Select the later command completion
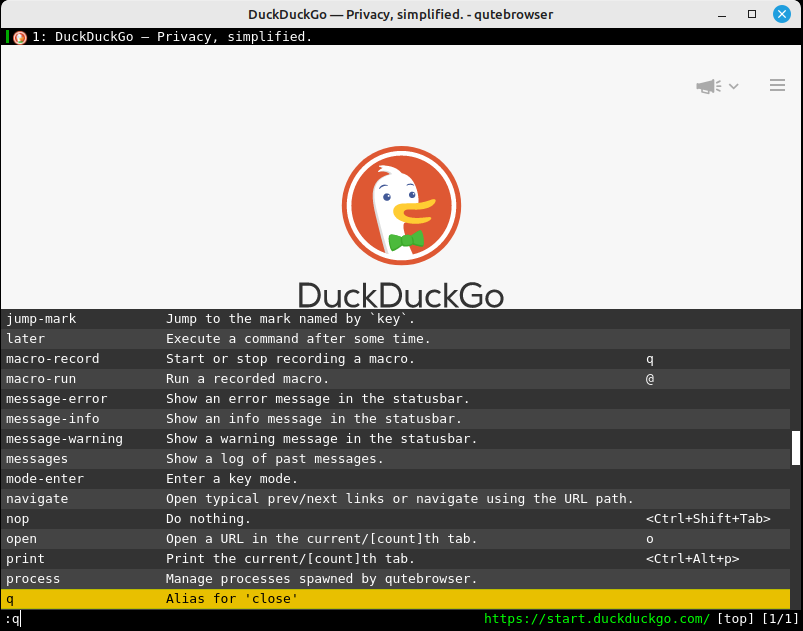 tap(395, 339)
